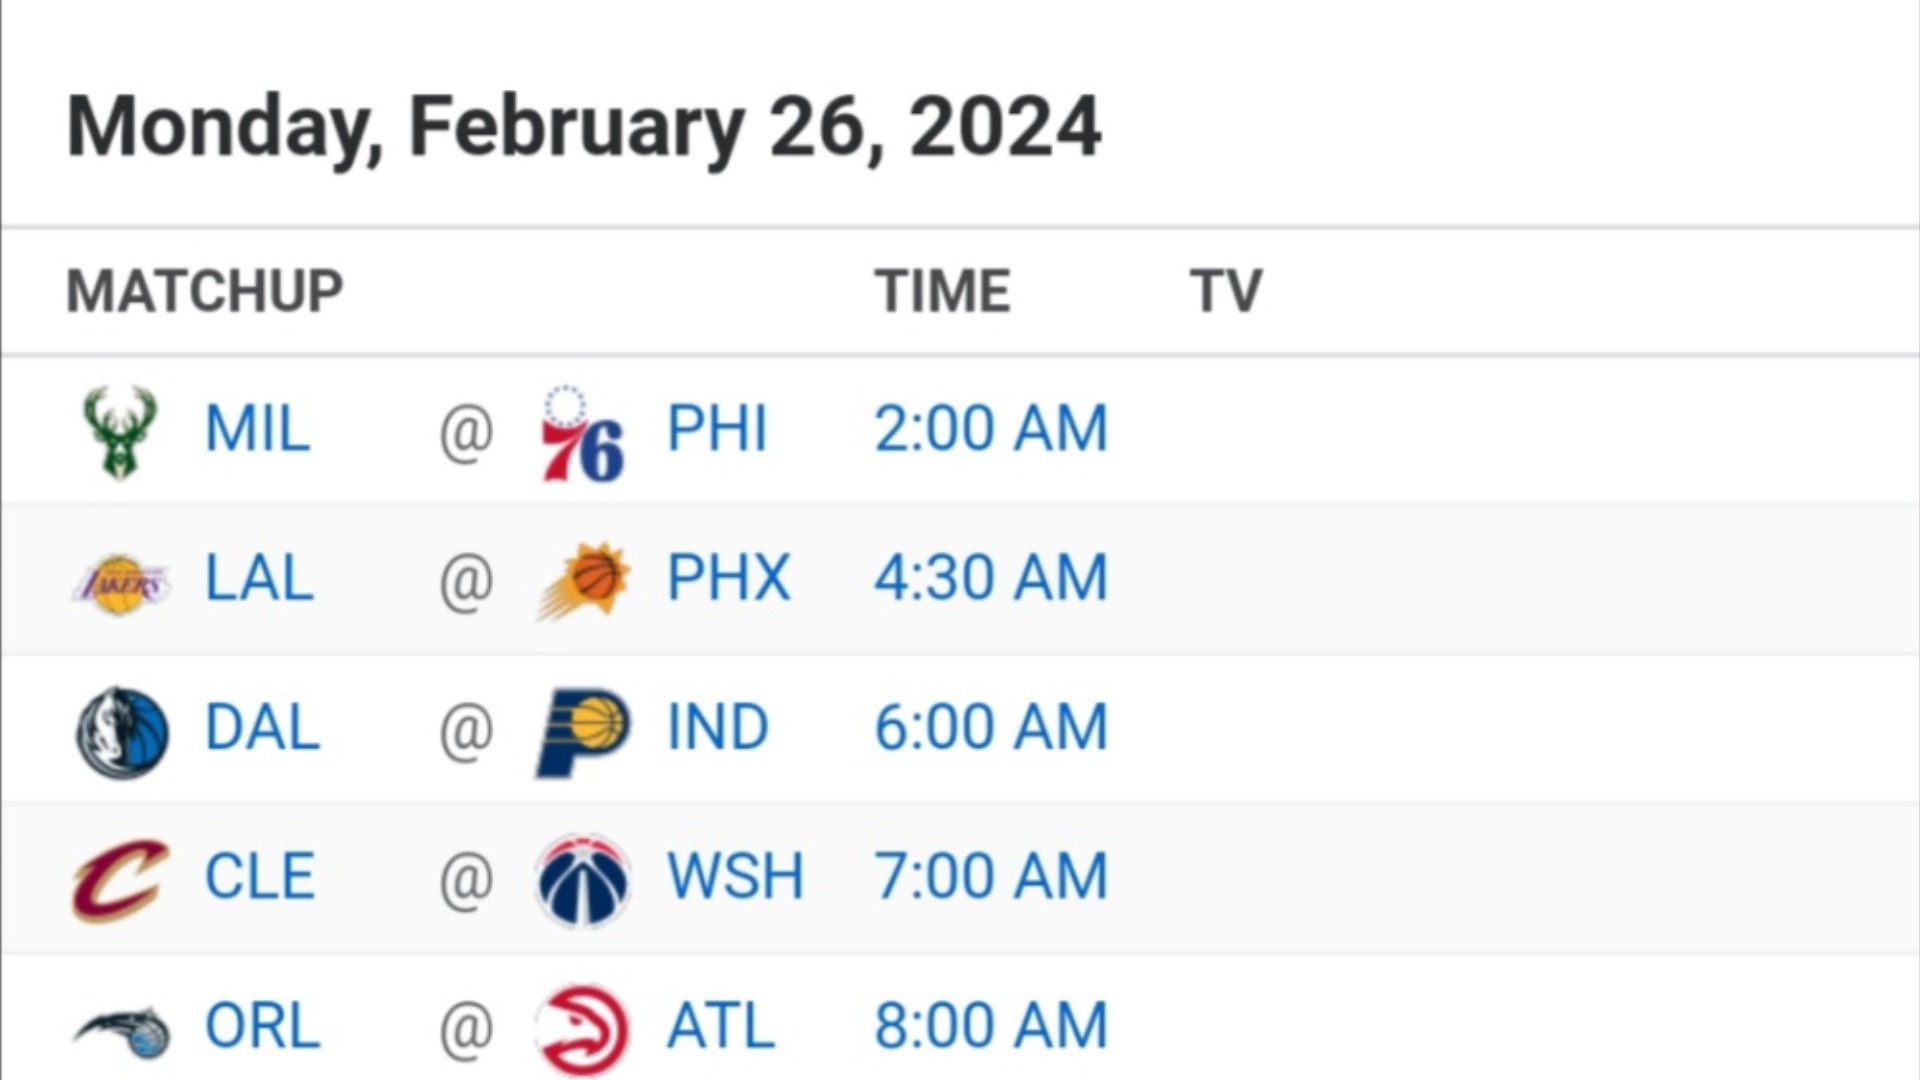
Task: Open the LAL team link
Action: tap(259, 578)
